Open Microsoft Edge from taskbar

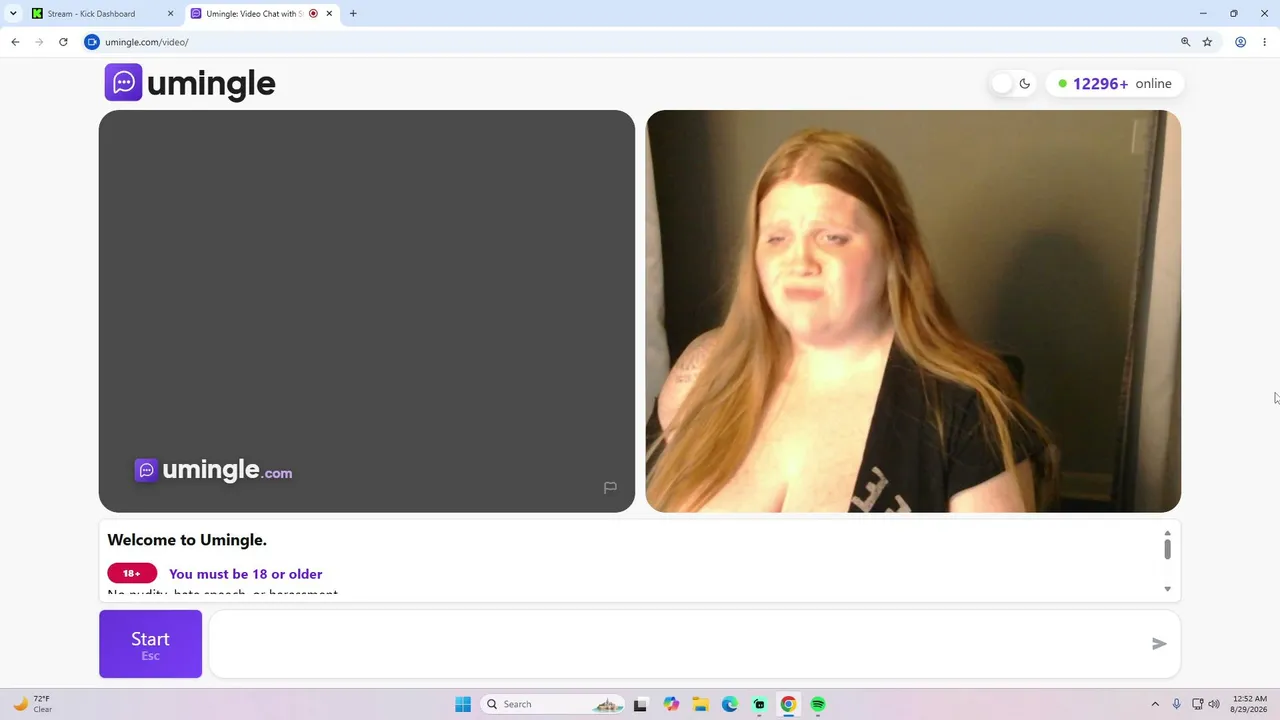coord(730,704)
